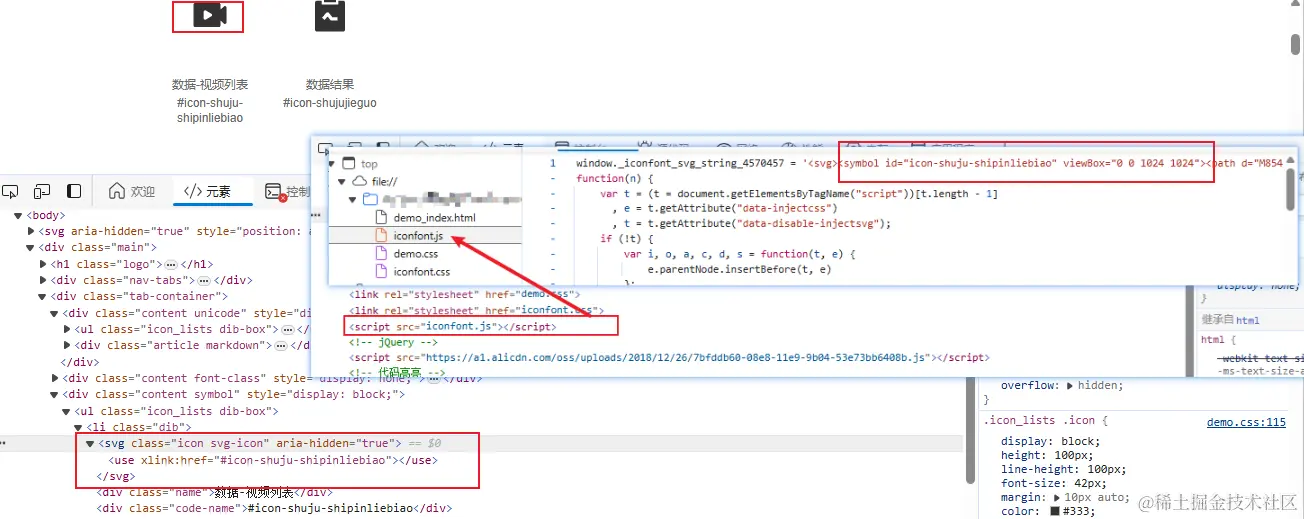Collapse the top node in sources tree
Screen dimensions: 1304x519
[x=332, y=163]
